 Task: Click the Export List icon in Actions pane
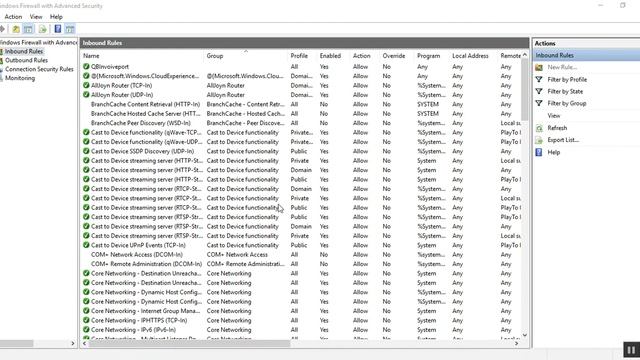(x=539, y=140)
